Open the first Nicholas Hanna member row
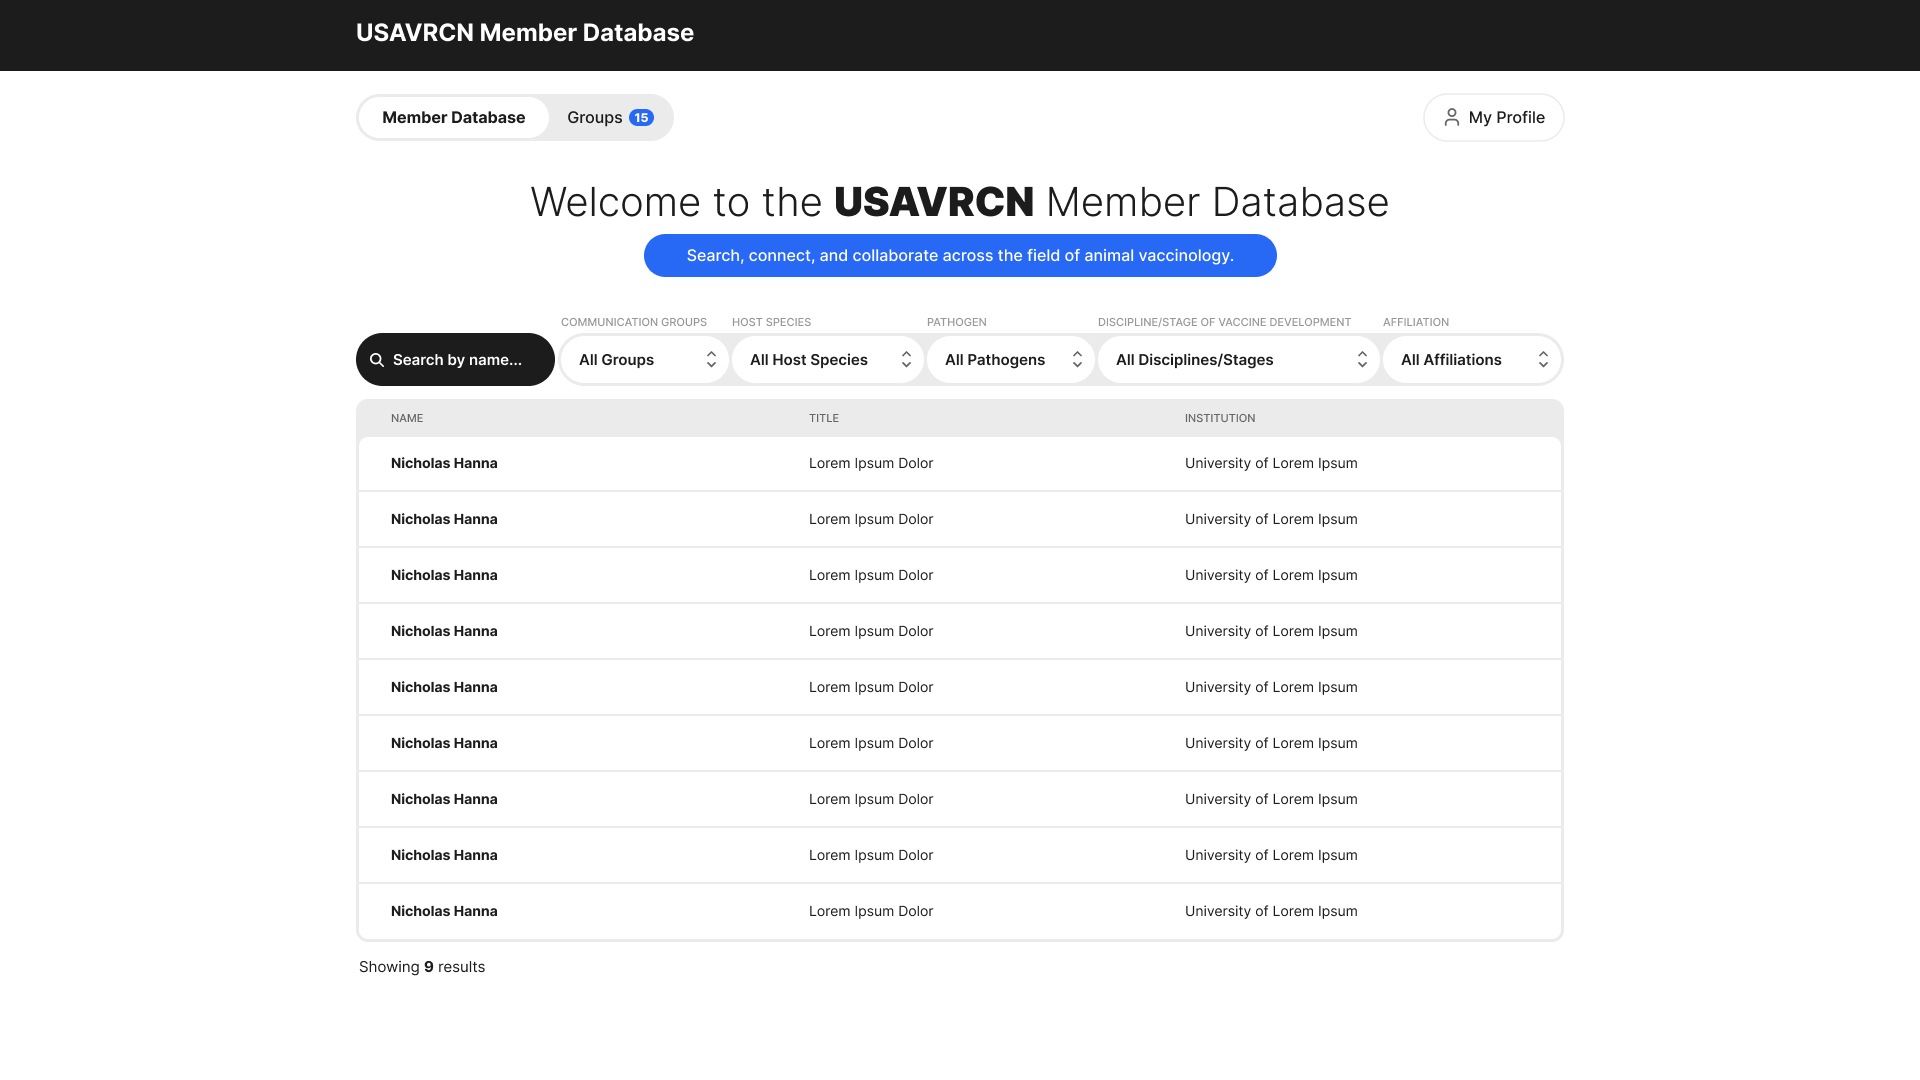Screen dimensions: 1920x1080 coord(444,463)
